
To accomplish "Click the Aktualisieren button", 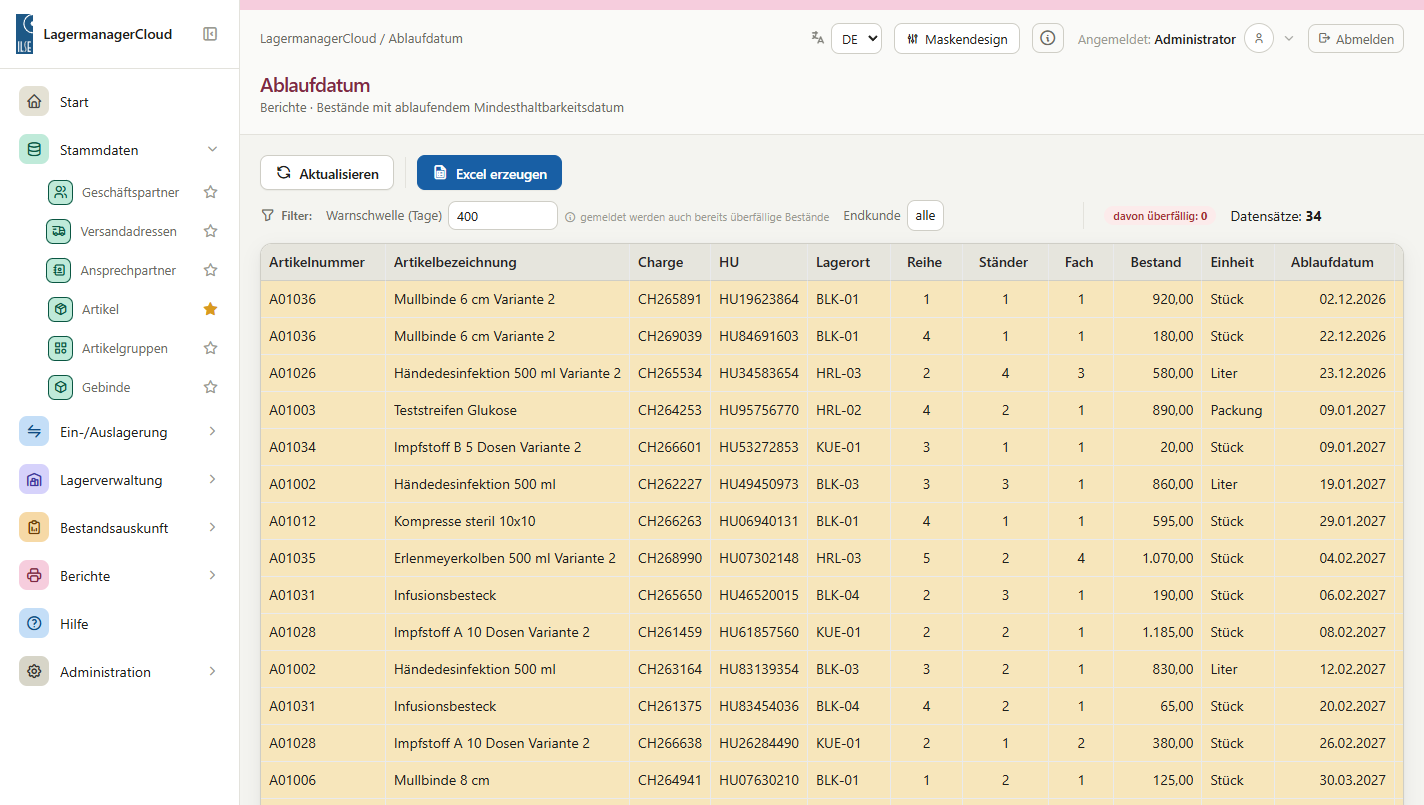I will pyautogui.click(x=327, y=173).
